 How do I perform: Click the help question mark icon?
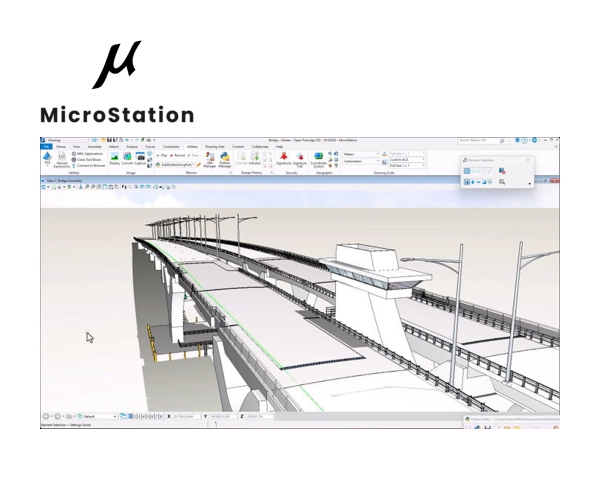[x=525, y=141]
